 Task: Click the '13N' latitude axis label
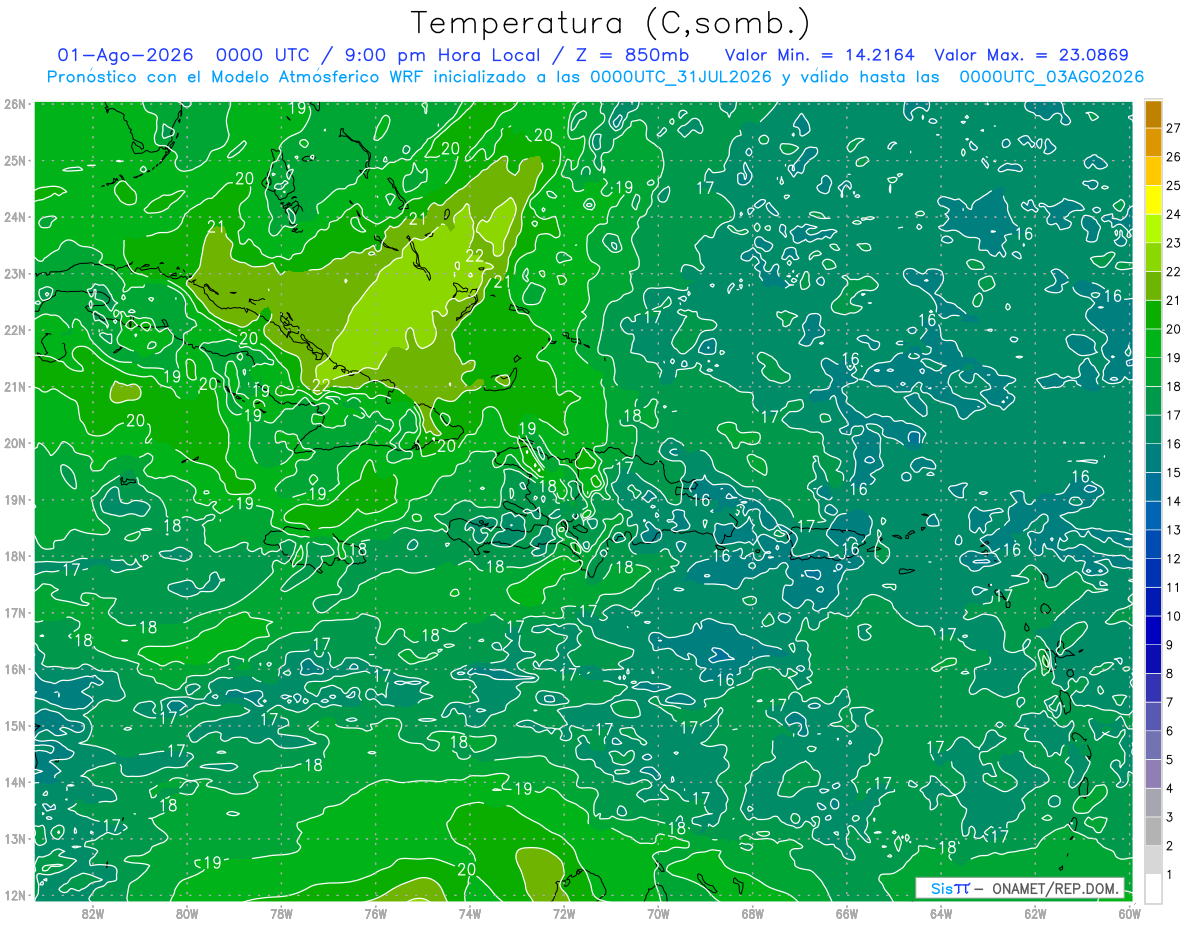click(15, 839)
